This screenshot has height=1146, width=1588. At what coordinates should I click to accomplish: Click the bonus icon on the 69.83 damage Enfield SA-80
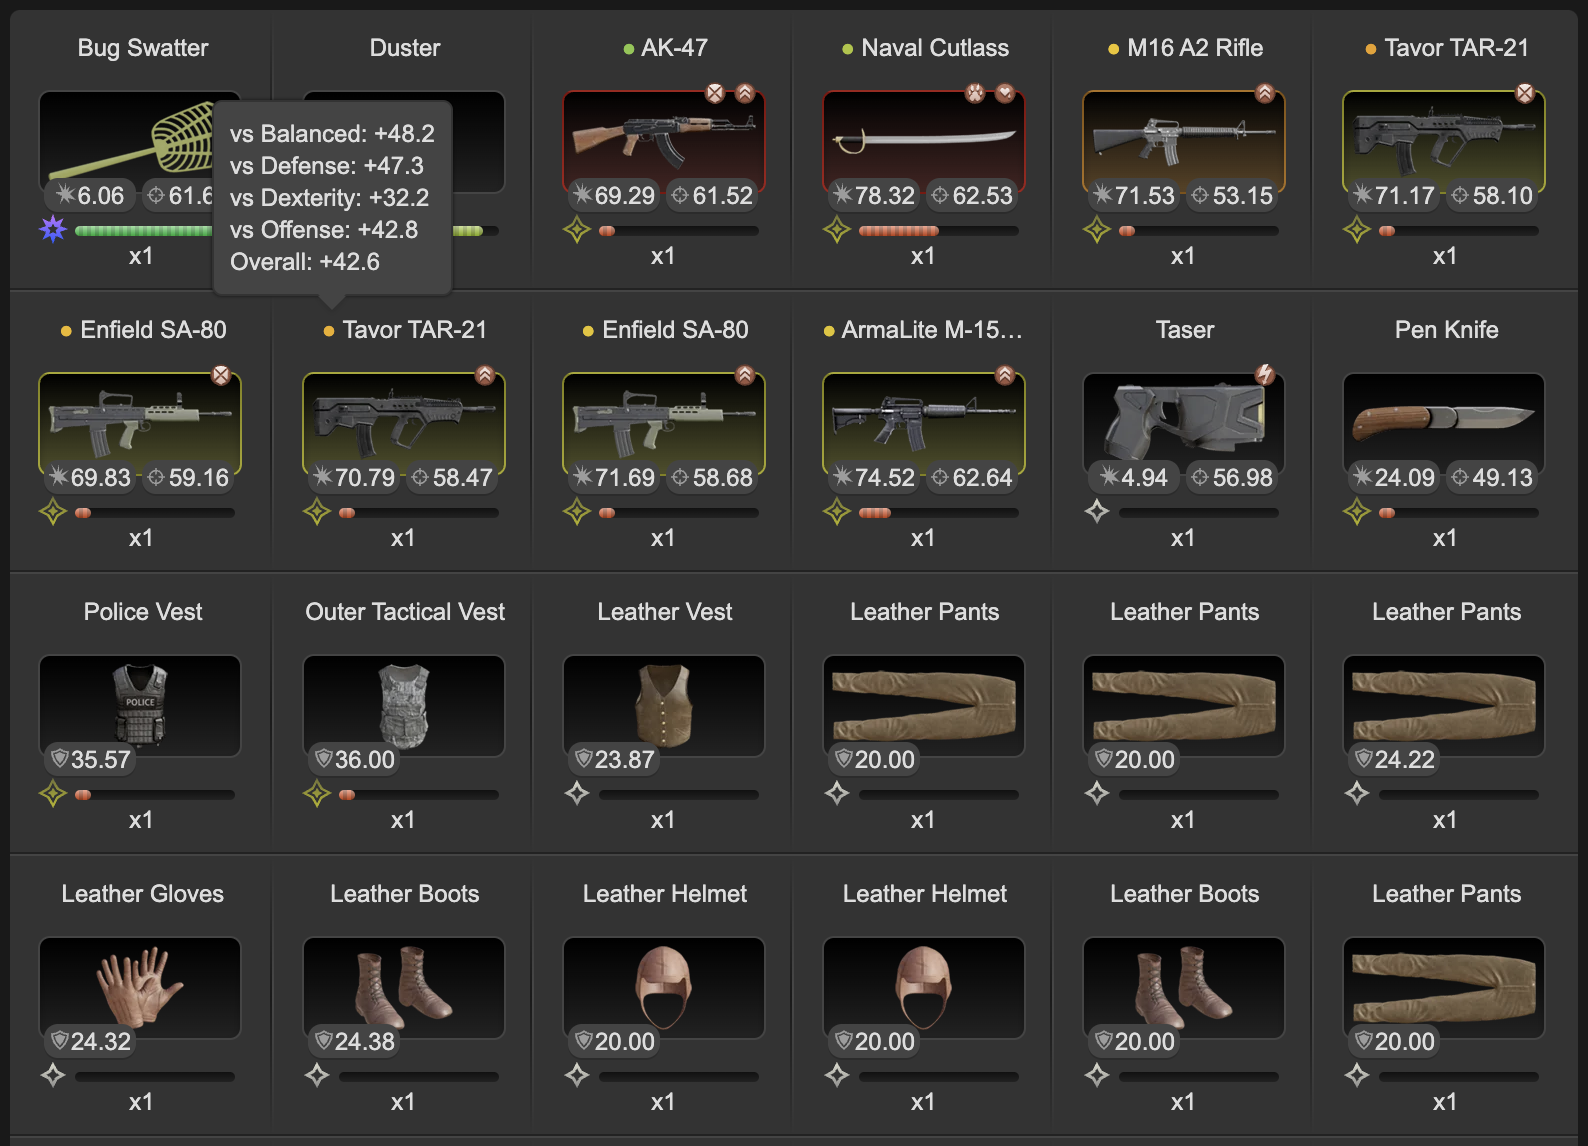[221, 375]
